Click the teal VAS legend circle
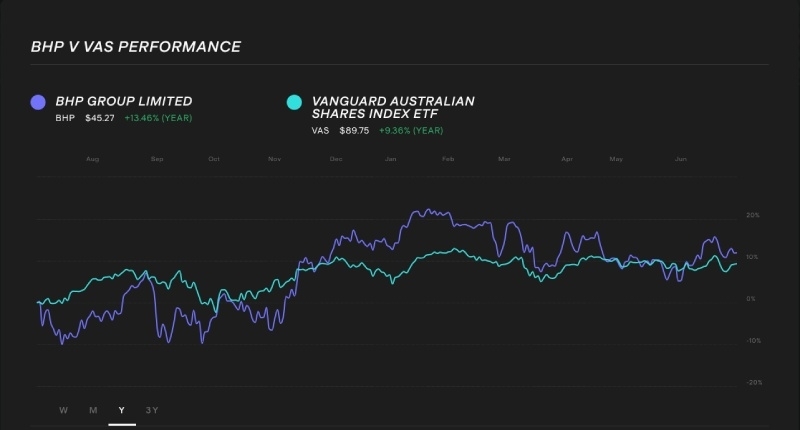 click(x=294, y=102)
